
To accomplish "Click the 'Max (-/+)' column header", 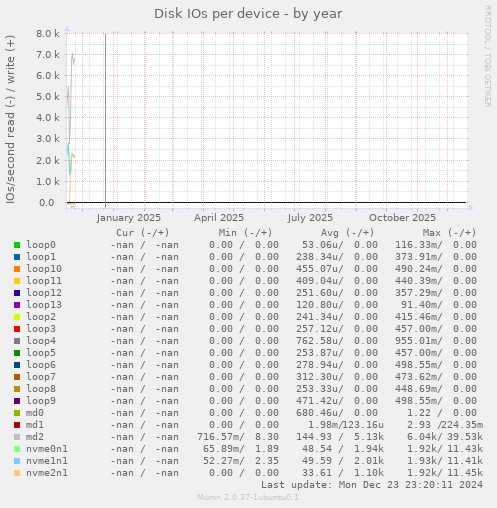I will tap(450, 232).
